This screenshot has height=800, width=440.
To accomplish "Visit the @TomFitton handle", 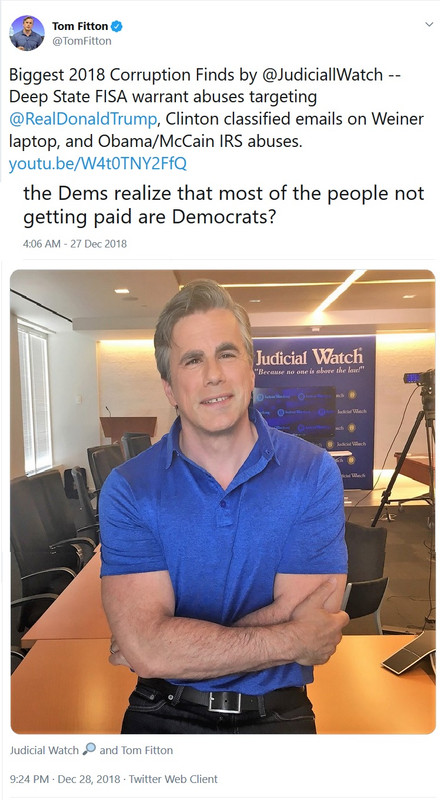I will pyautogui.click(x=82, y=41).
